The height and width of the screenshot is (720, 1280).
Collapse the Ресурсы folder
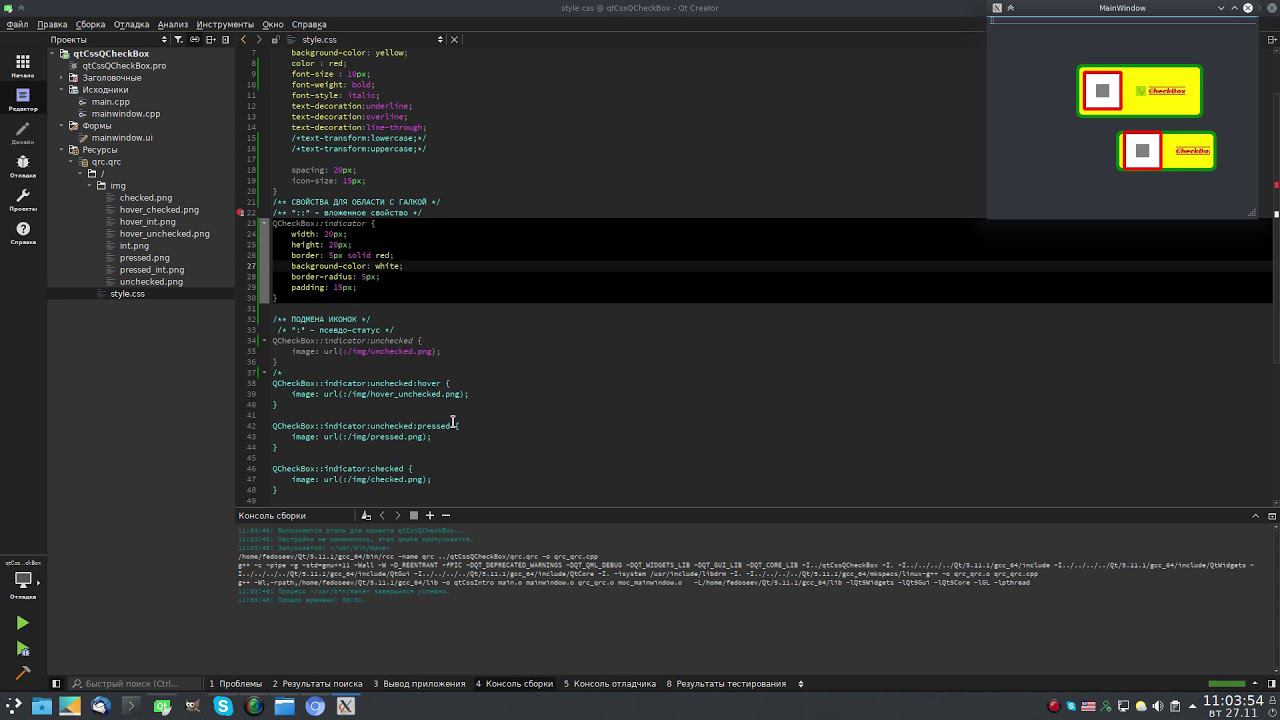(61, 150)
